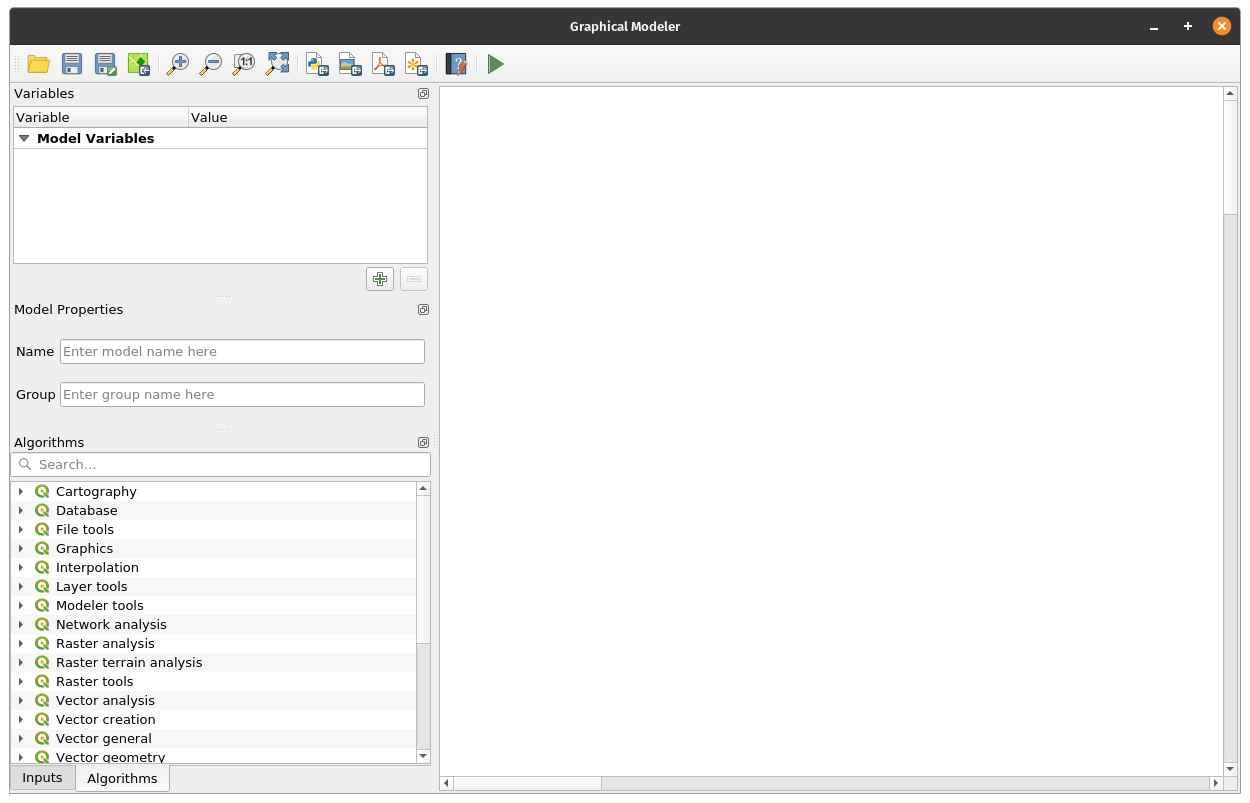Screen dimensions: 1250x803
Task: Collapse the Model Variables group
Action: click(24, 139)
